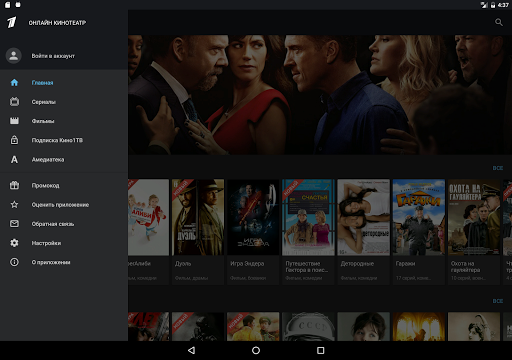Tap the star icon to rate app
This screenshot has height=360, width=512.
coord(14,204)
